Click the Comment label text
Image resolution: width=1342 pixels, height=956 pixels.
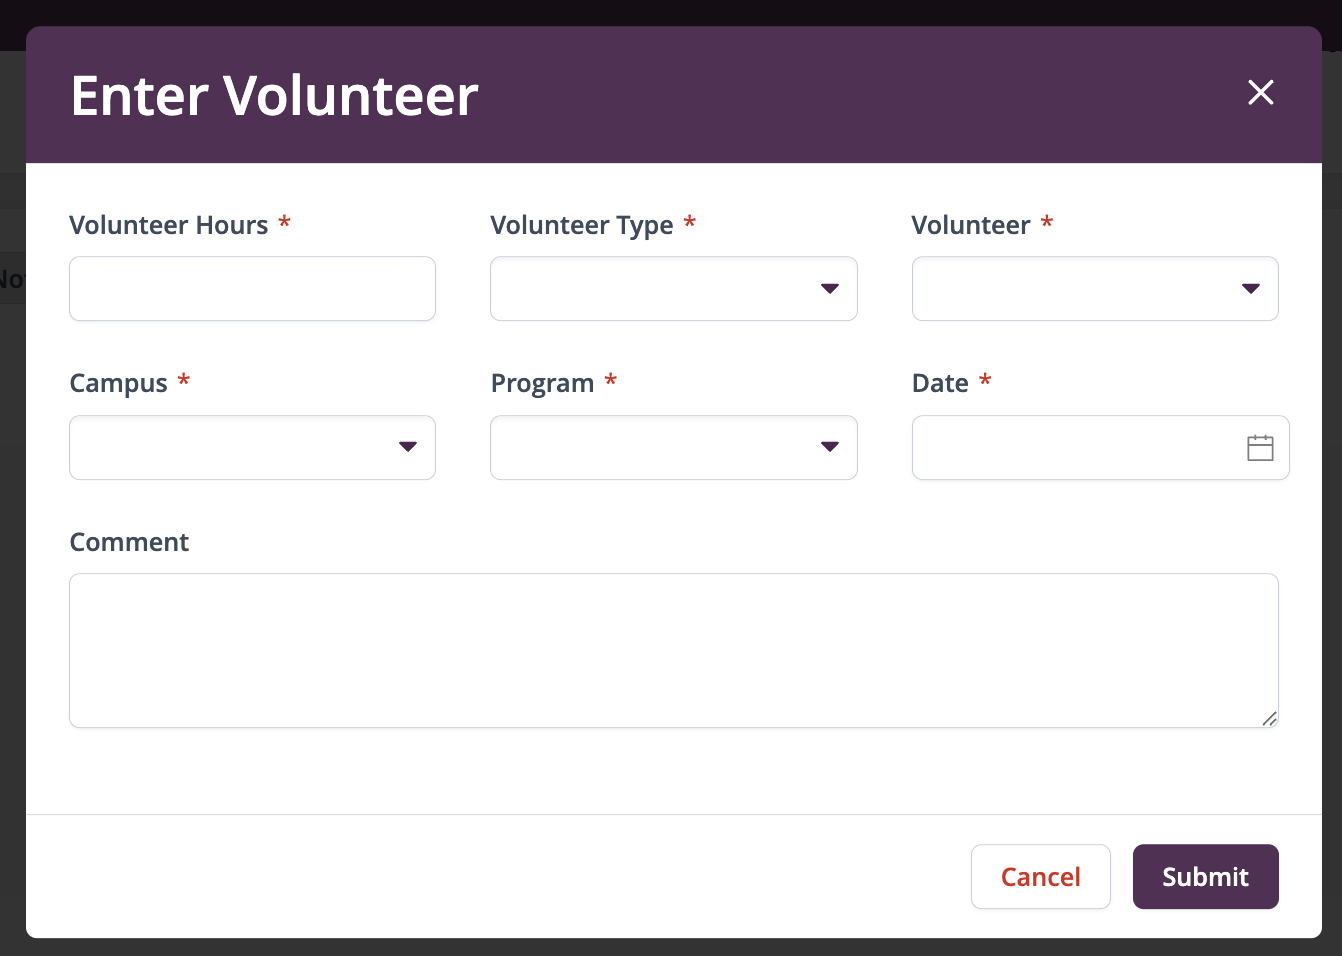pyautogui.click(x=129, y=542)
